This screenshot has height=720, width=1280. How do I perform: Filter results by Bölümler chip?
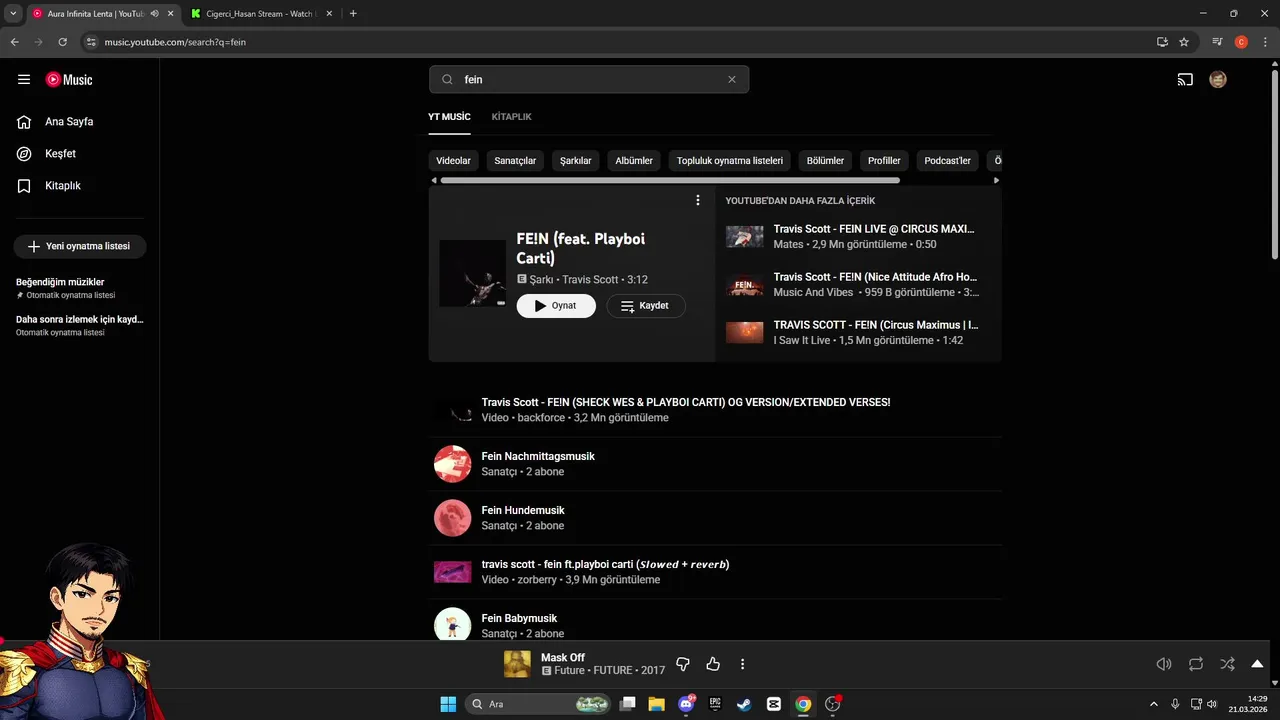(825, 161)
